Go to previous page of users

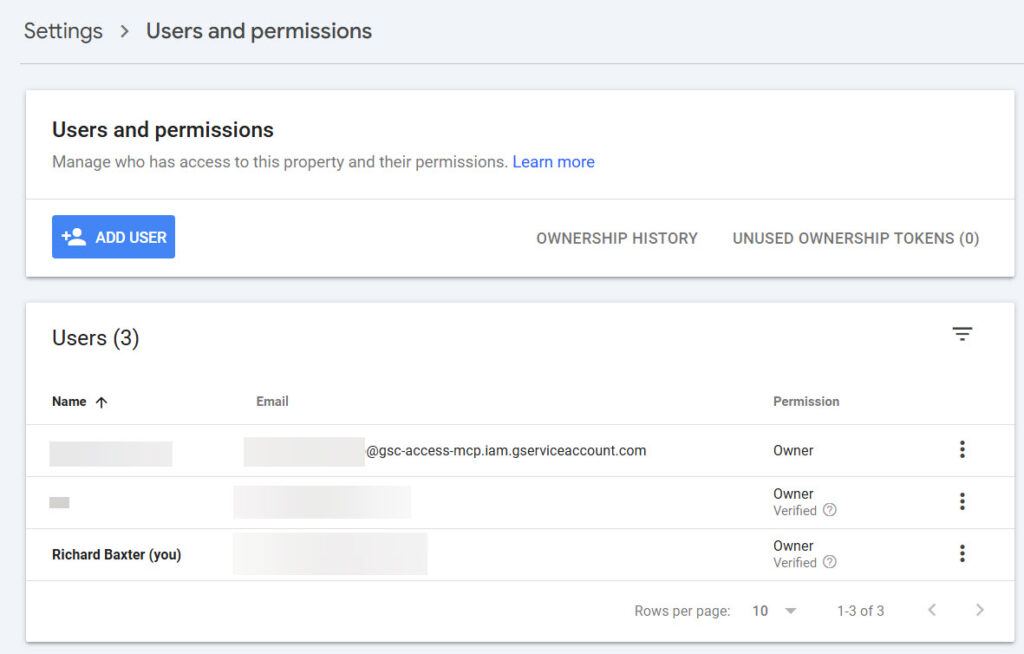932,610
